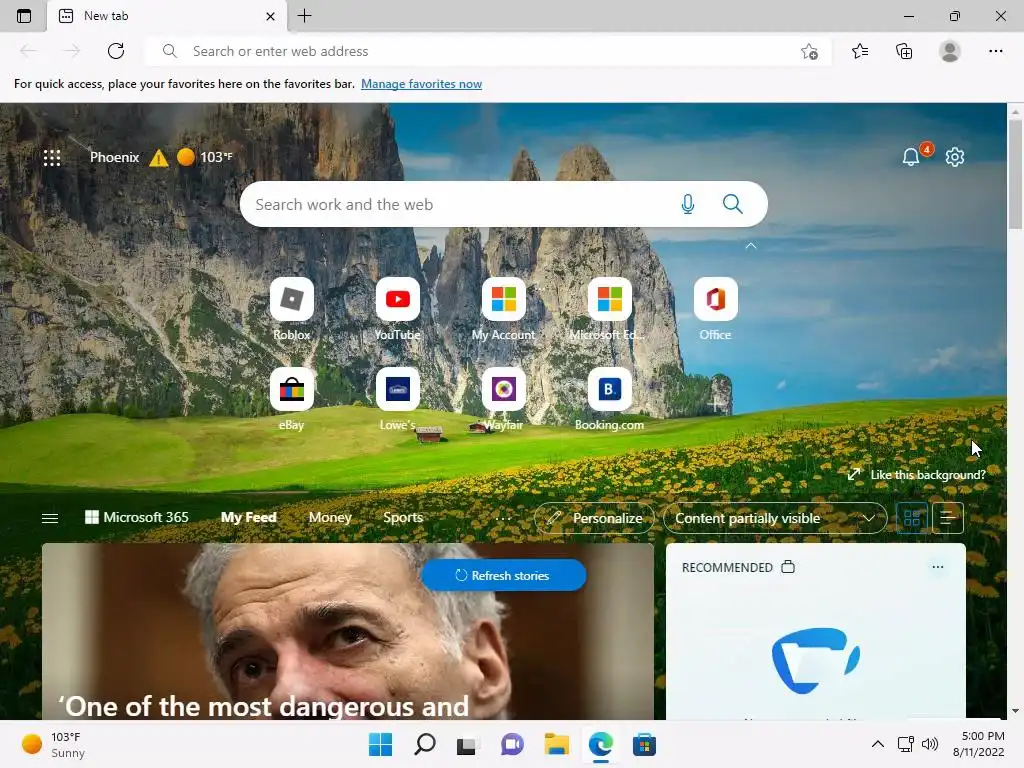
Task: Open the Recommended card options menu
Action: click(x=938, y=567)
